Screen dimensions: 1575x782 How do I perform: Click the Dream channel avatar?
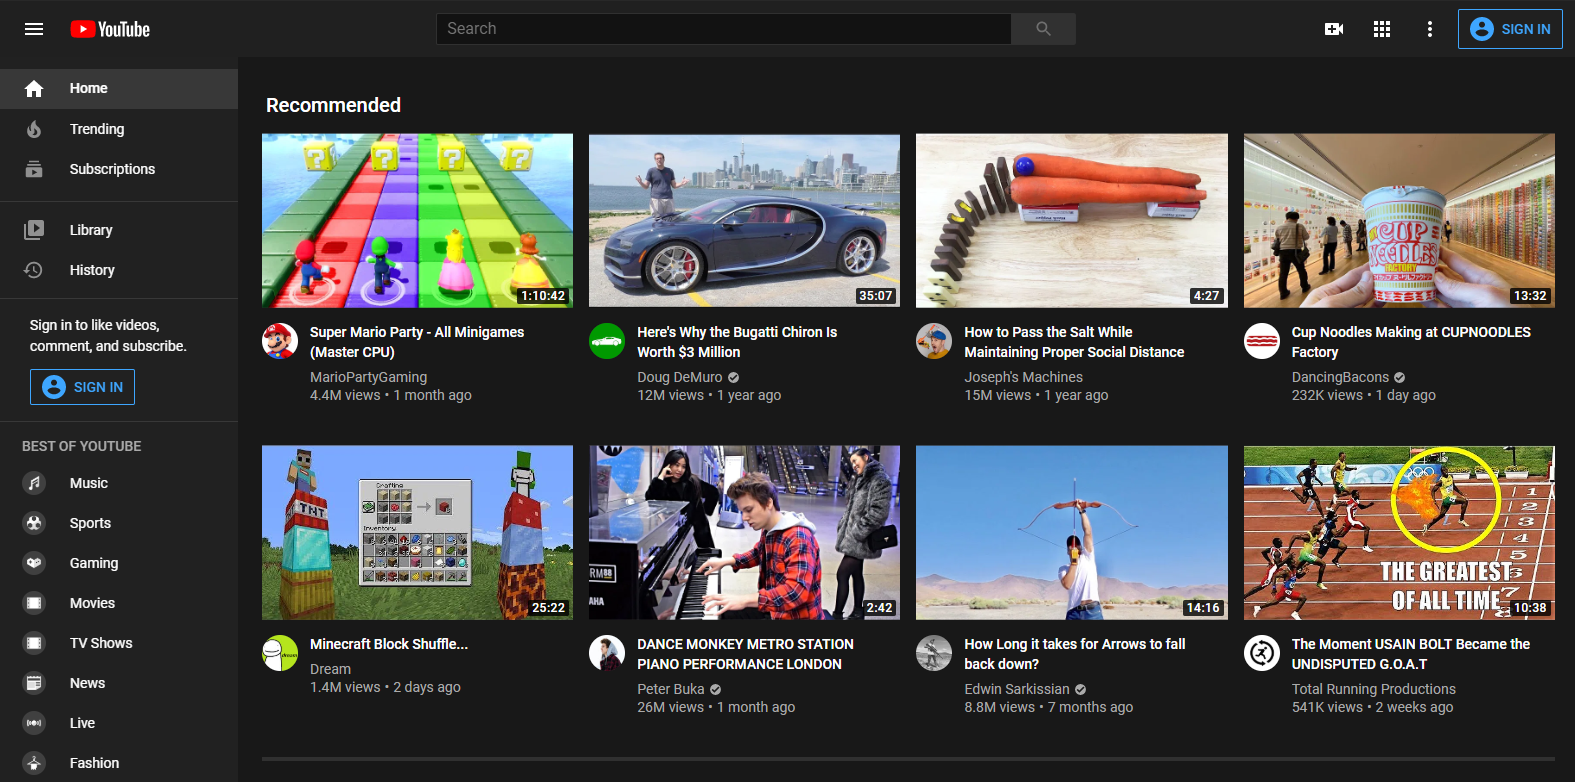(280, 653)
